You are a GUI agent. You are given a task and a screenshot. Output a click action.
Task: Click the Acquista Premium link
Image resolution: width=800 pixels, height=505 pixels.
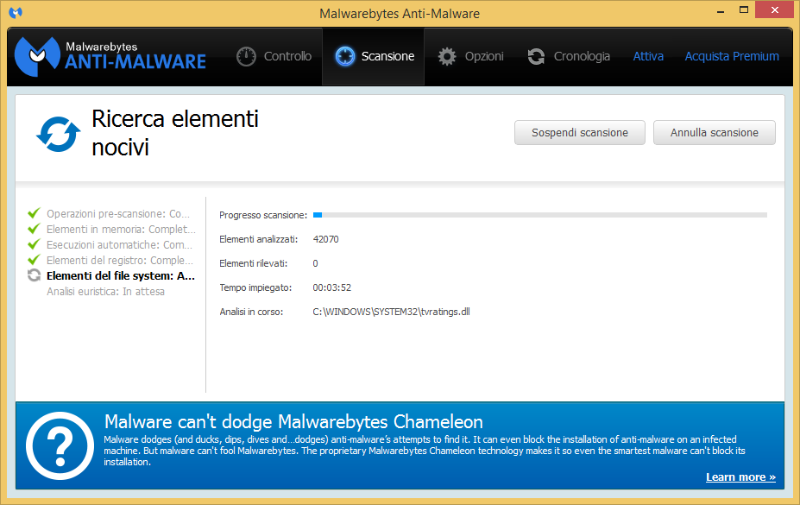(731, 56)
